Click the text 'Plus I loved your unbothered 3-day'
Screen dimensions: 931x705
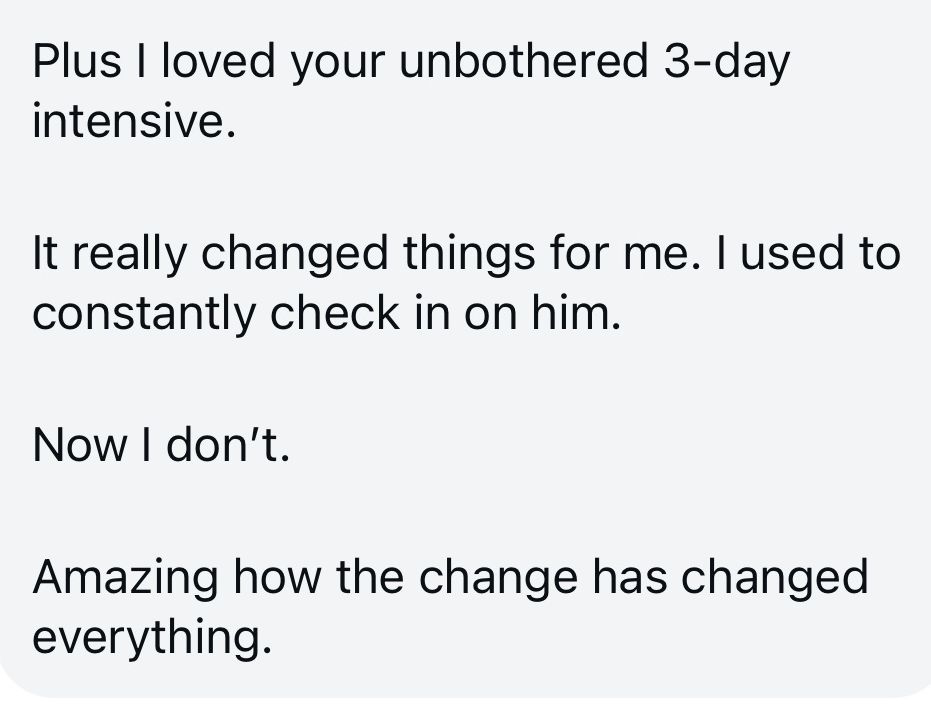[411, 62]
